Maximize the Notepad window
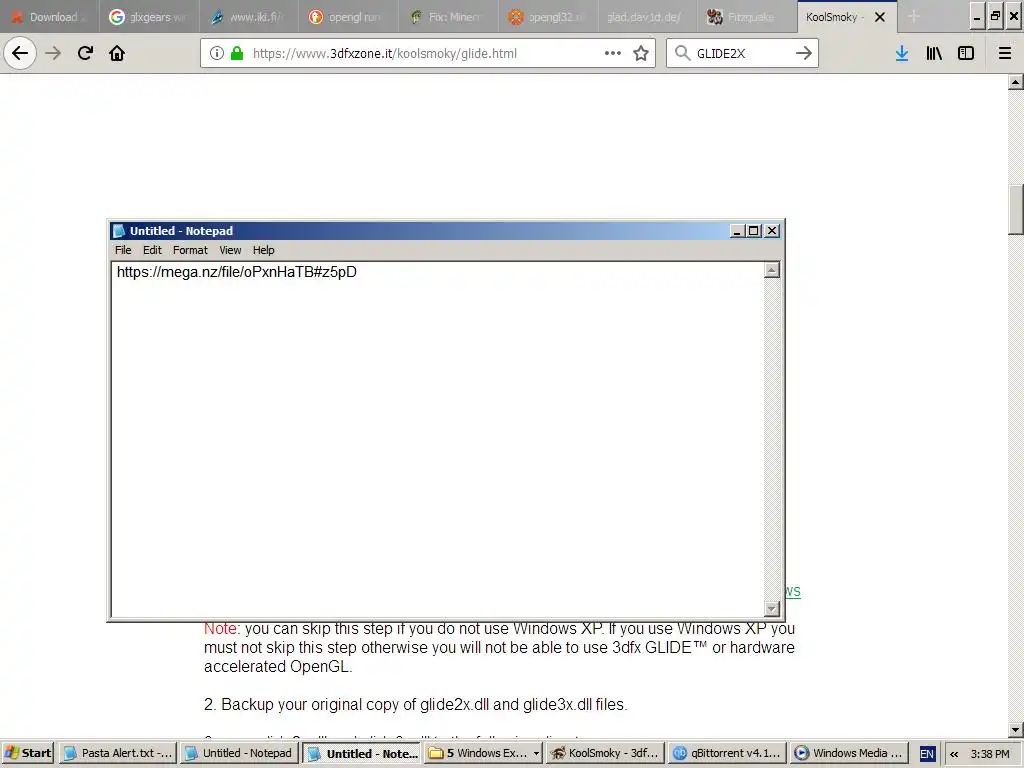1024x768 pixels. pos(754,231)
